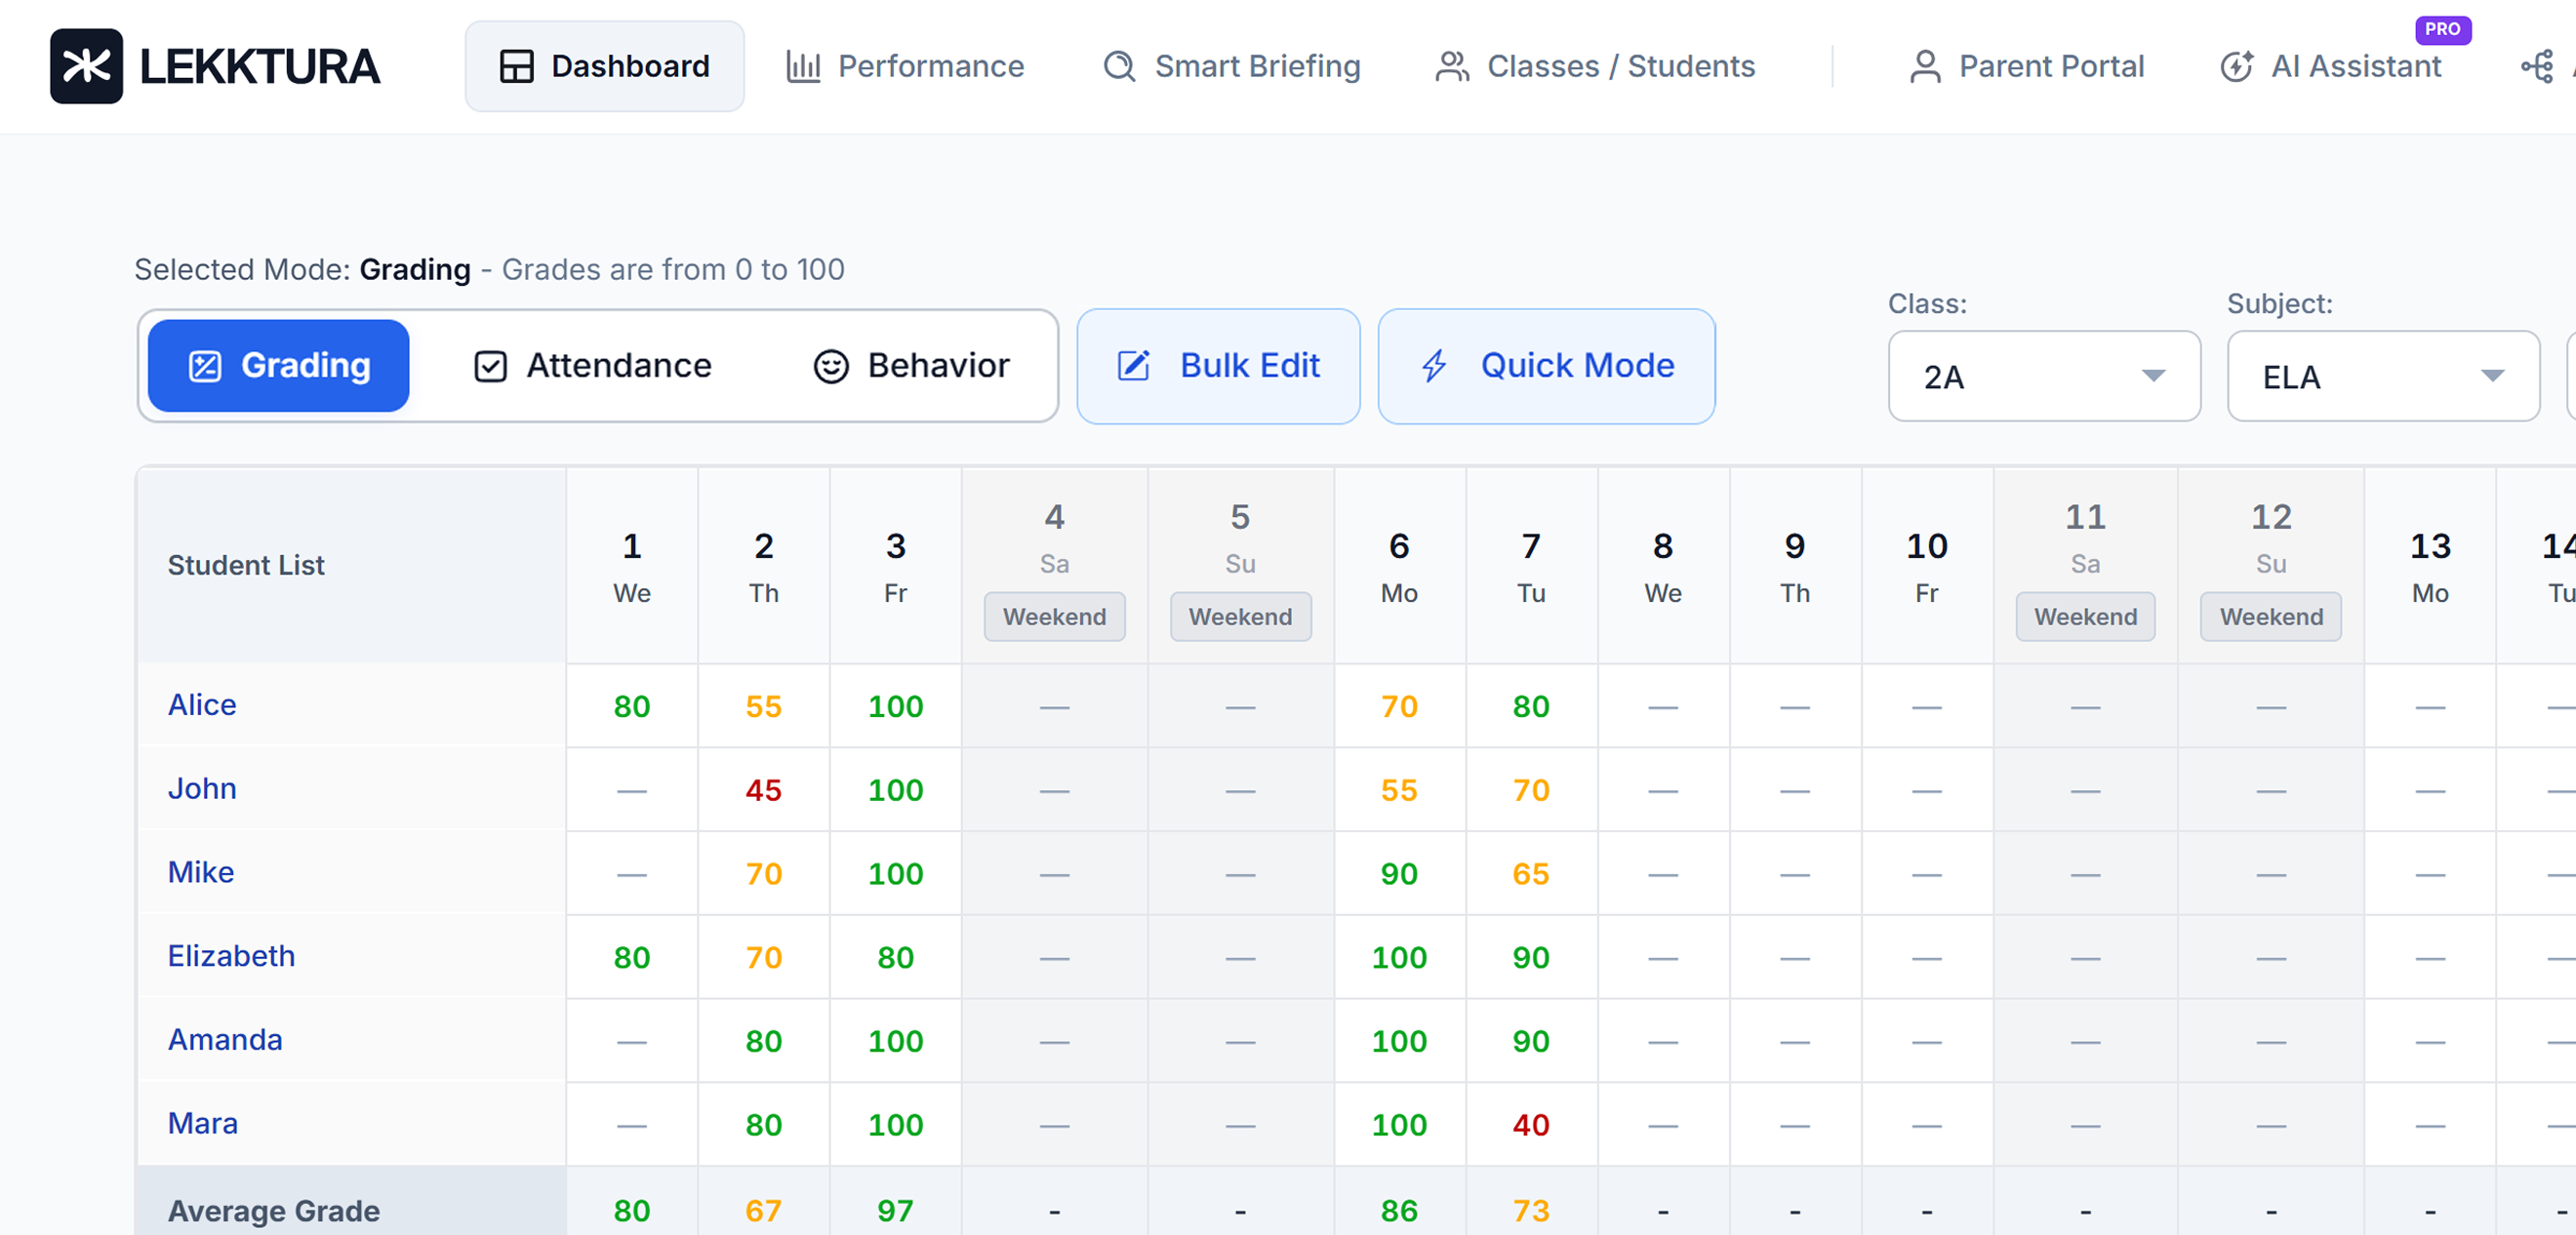This screenshot has width=2576, height=1235.
Task: Switch to Classes / Students tab
Action: 1595,66
